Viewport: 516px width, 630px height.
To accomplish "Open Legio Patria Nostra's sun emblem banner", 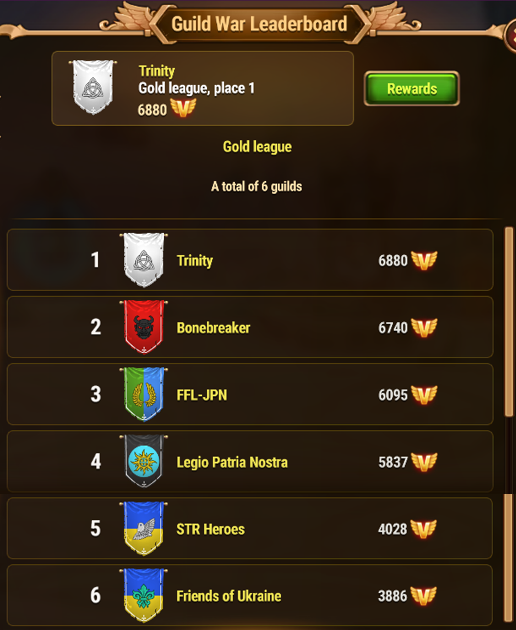I will click(x=143, y=461).
